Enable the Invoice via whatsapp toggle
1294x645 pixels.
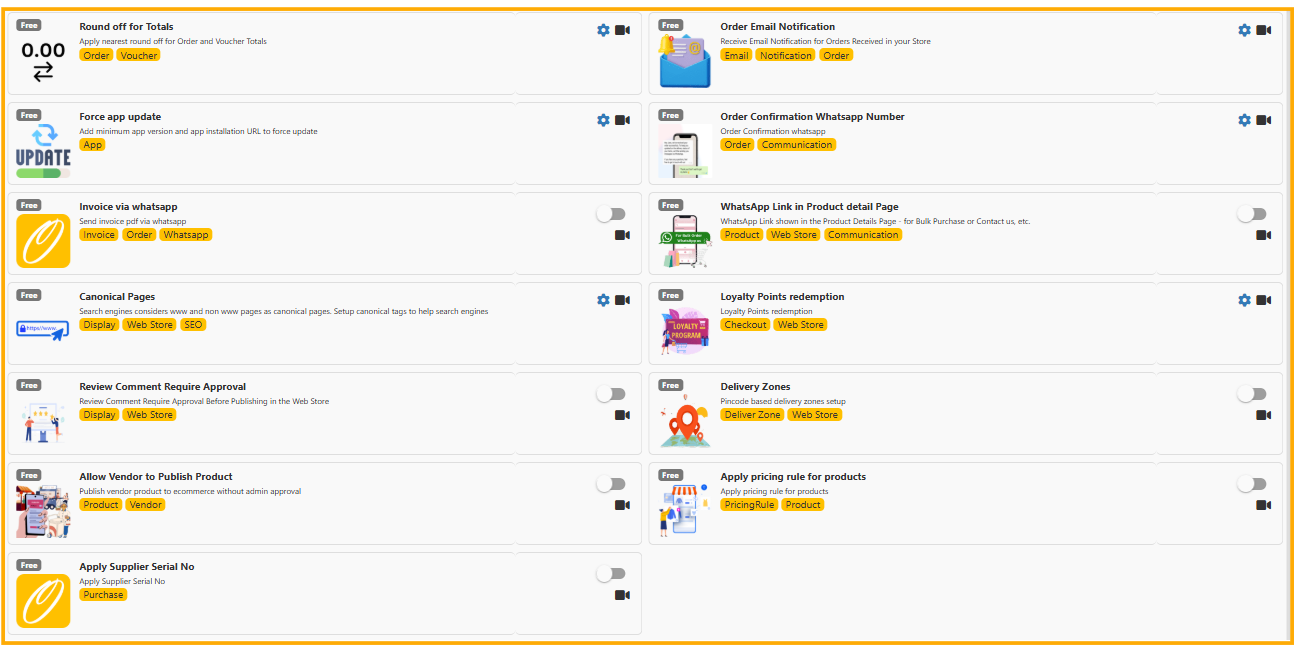point(611,213)
